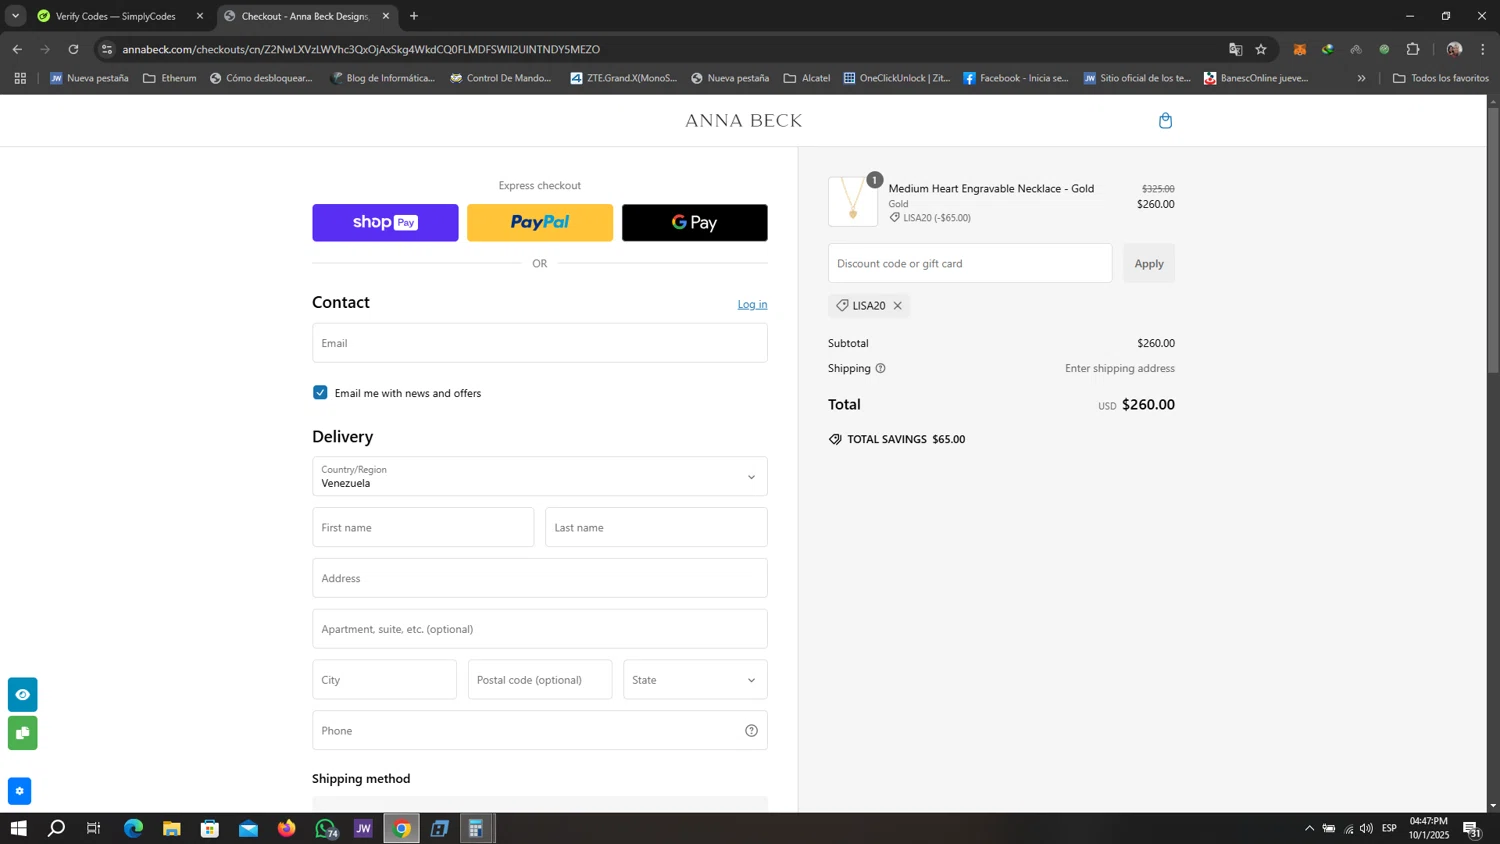Open Todos los favoritos folder

(x=1440, y=78)
